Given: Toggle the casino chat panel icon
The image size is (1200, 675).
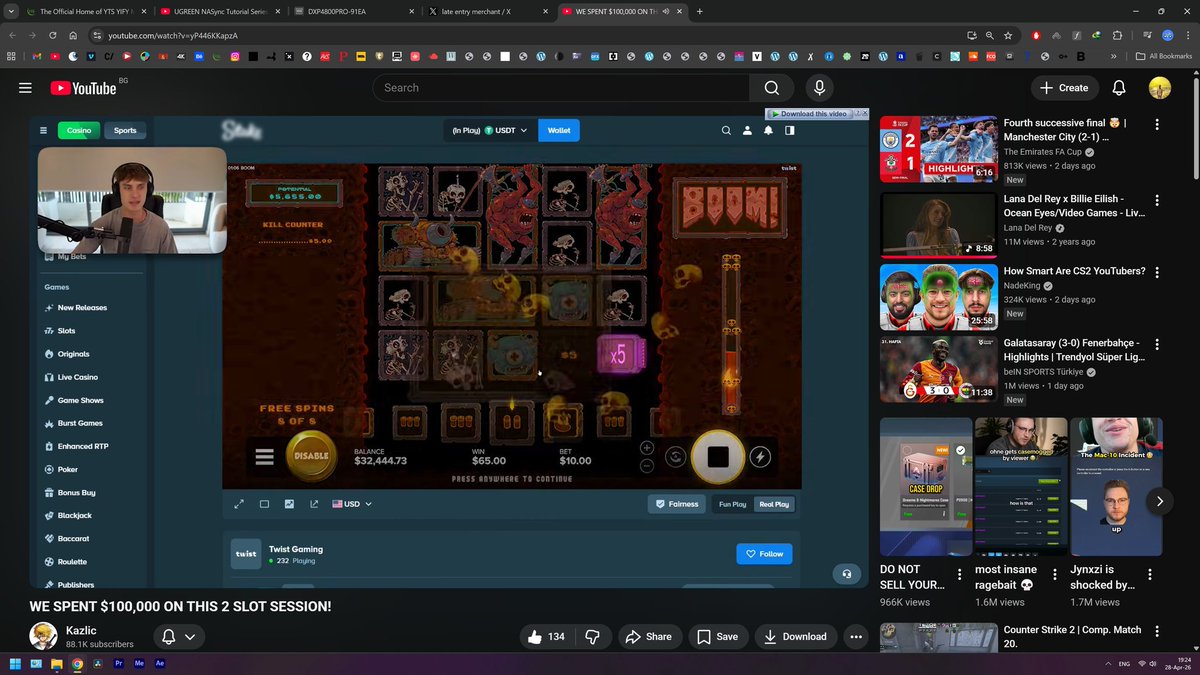Looking at the screenshot, I should coord(789,130).
